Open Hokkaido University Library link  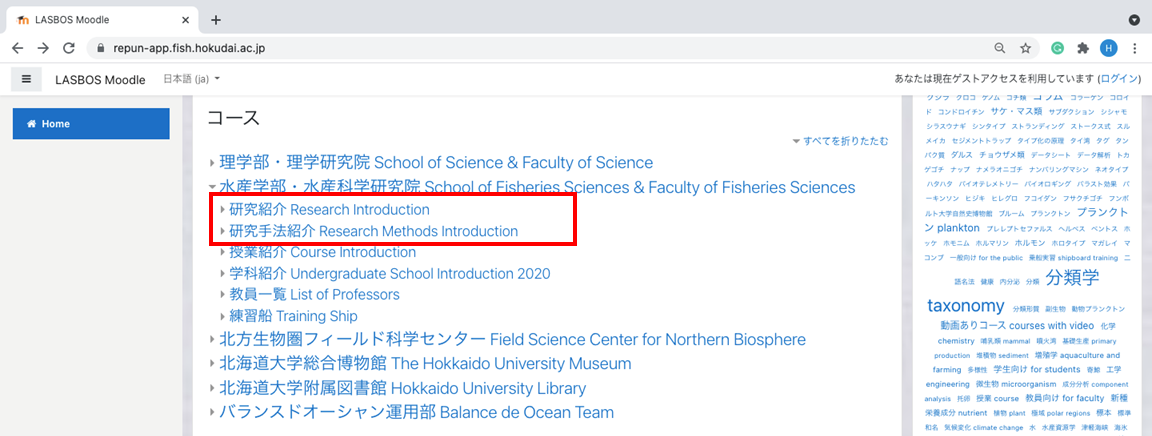pos(403,388)
